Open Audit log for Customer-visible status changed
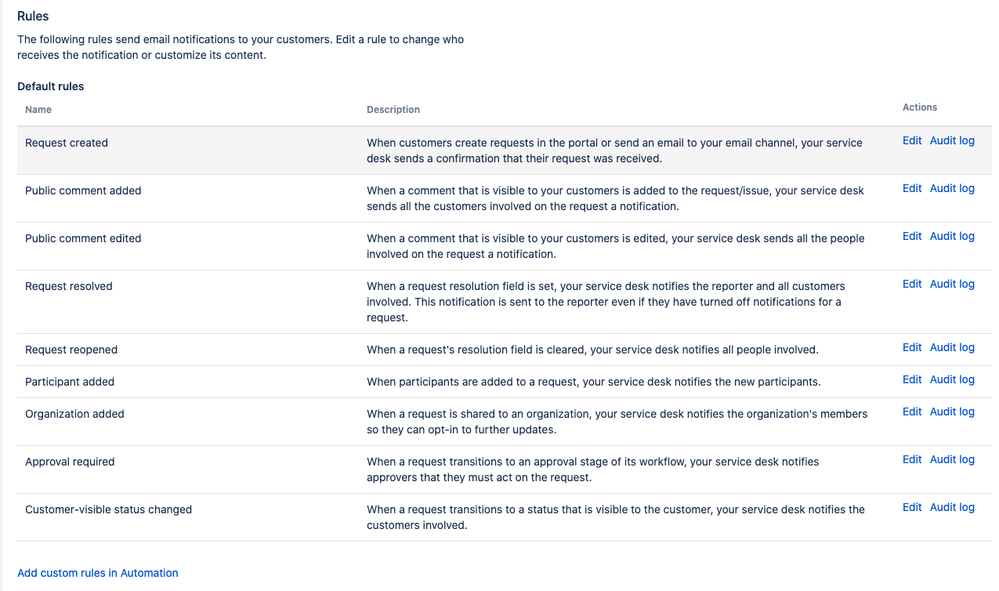 click(952, 508)
